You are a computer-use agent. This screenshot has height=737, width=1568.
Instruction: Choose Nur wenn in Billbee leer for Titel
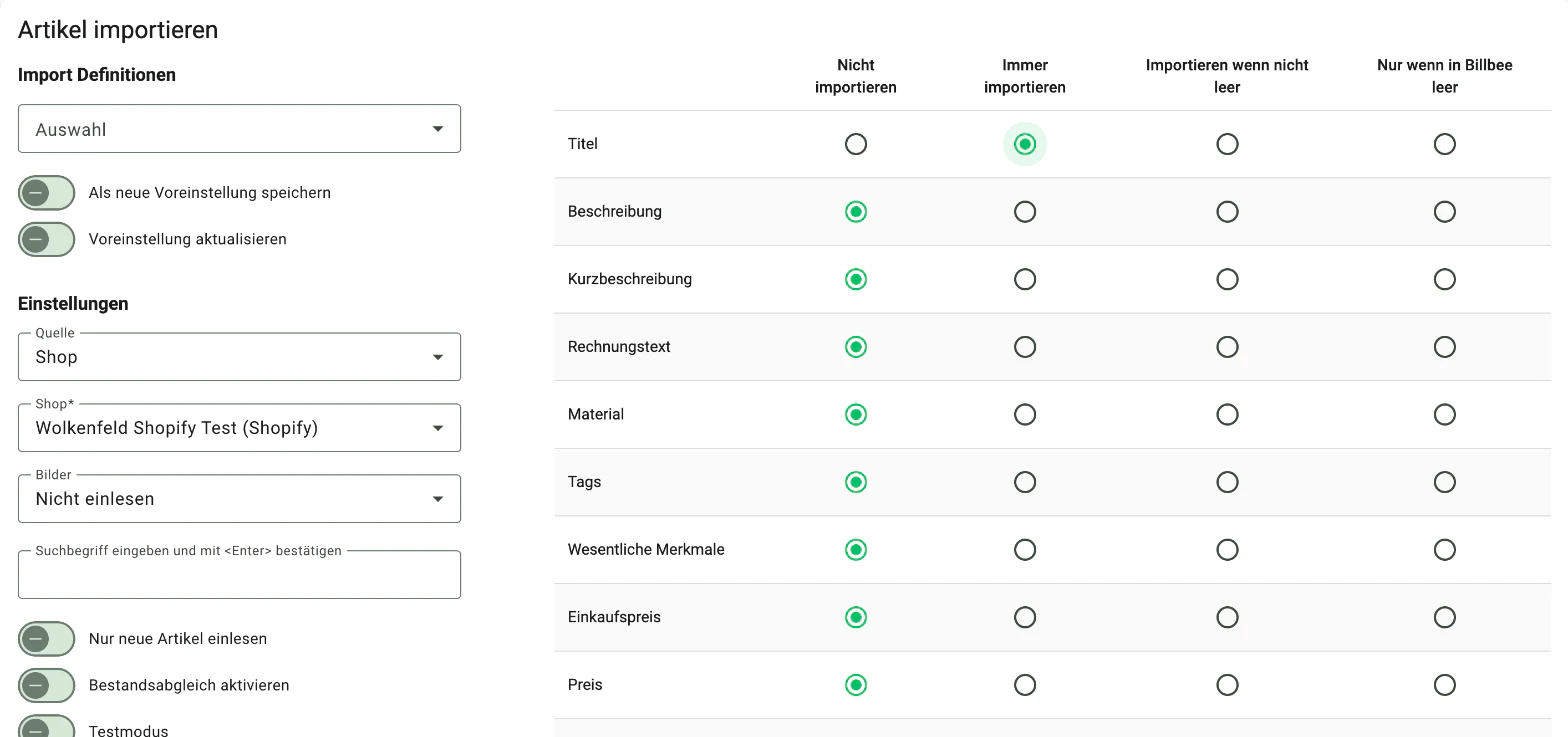(x=1445, y=144)
